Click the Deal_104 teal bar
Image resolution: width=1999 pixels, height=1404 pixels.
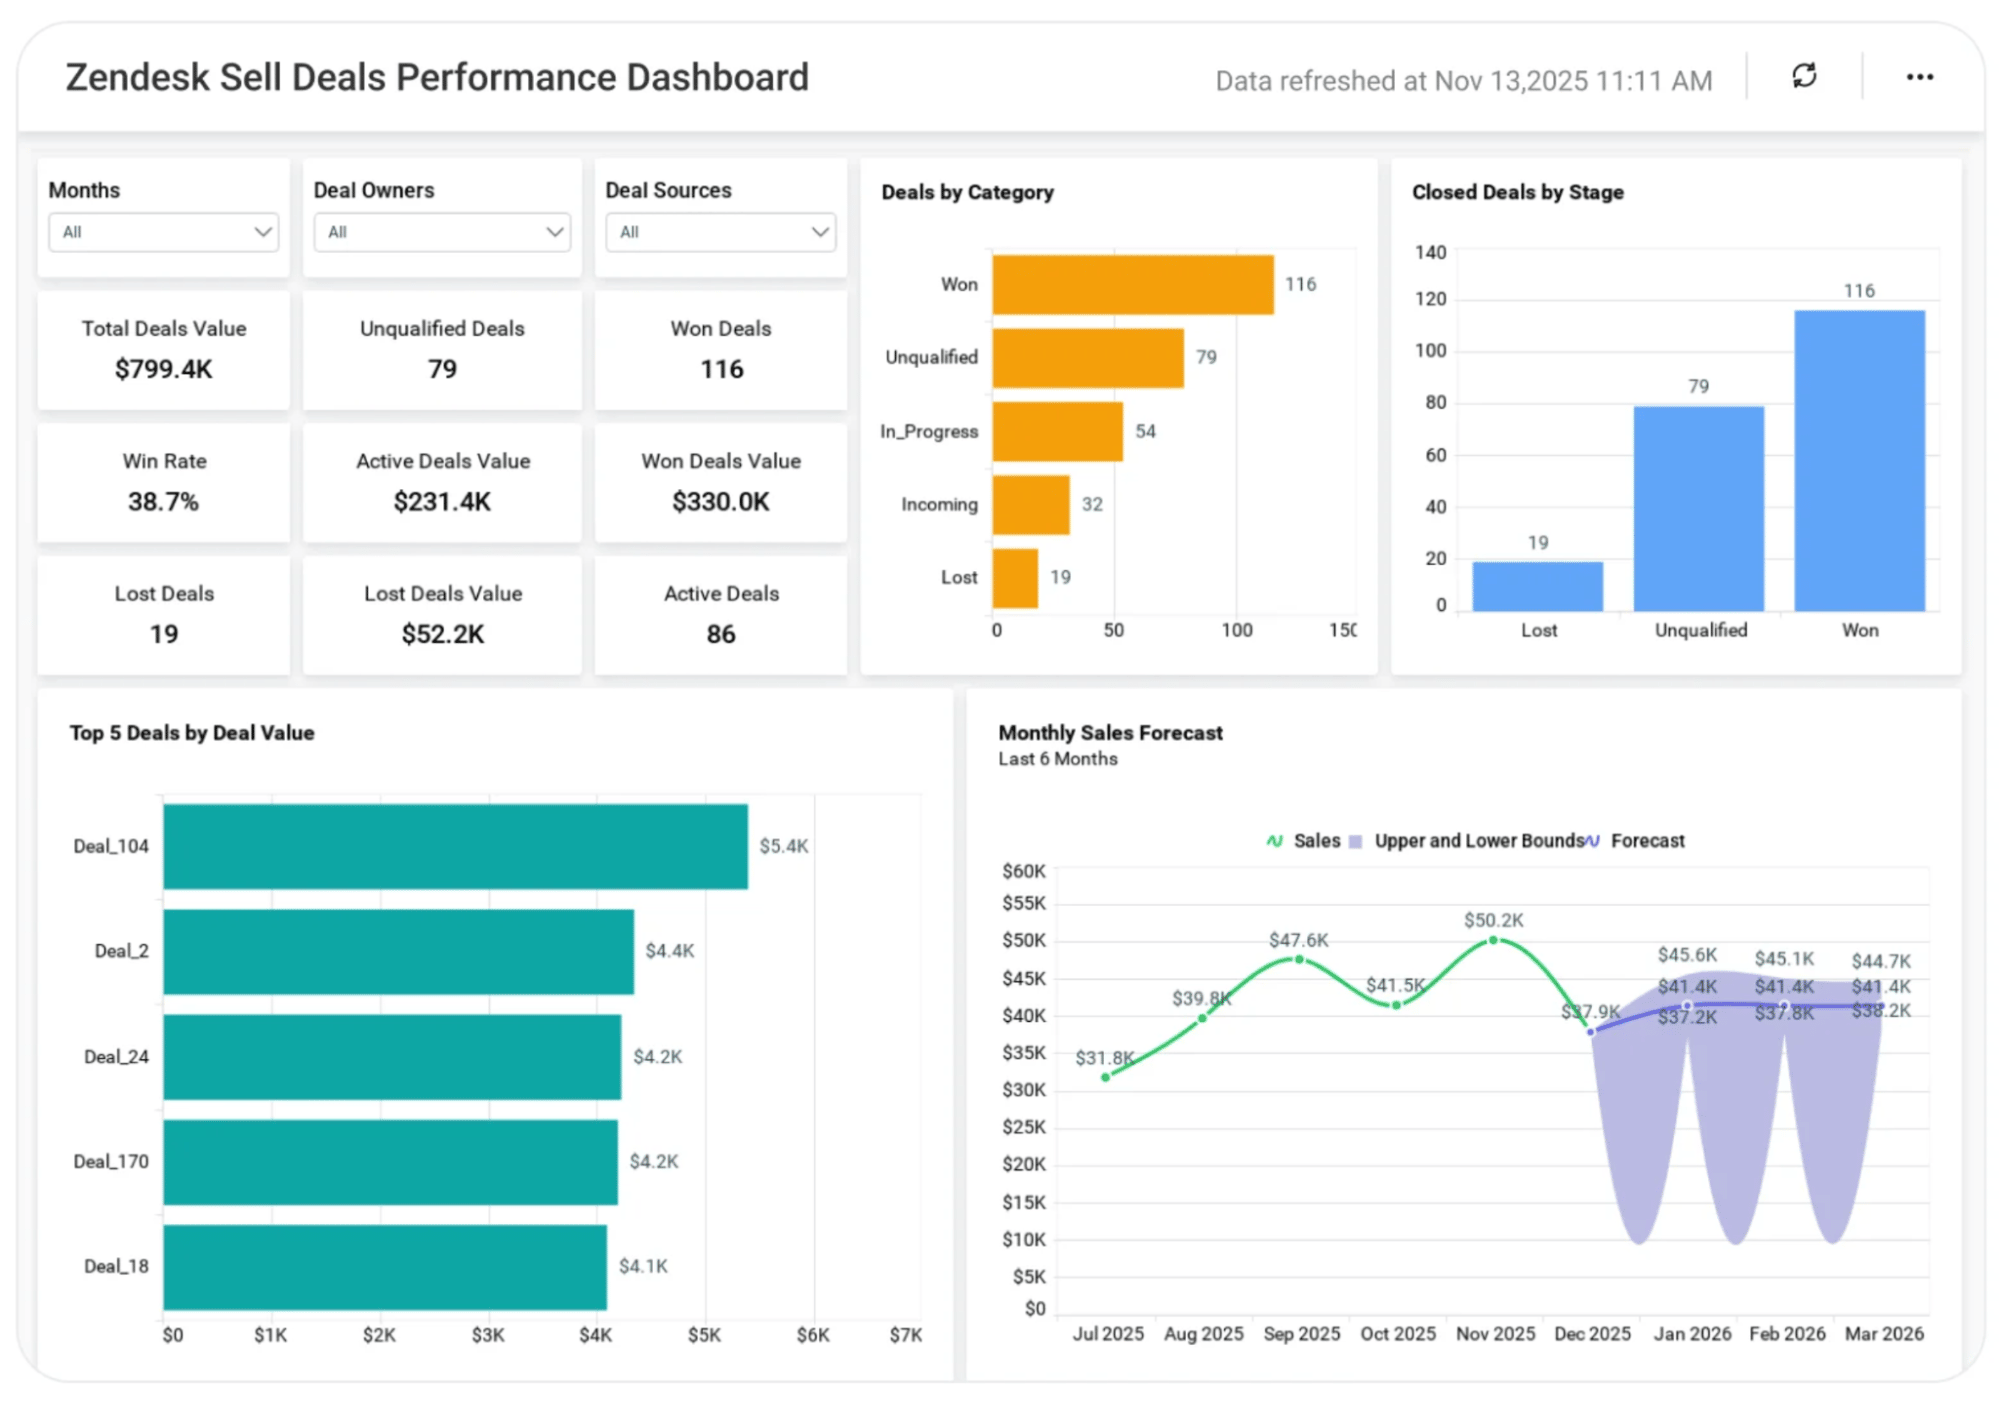point(456,847)
